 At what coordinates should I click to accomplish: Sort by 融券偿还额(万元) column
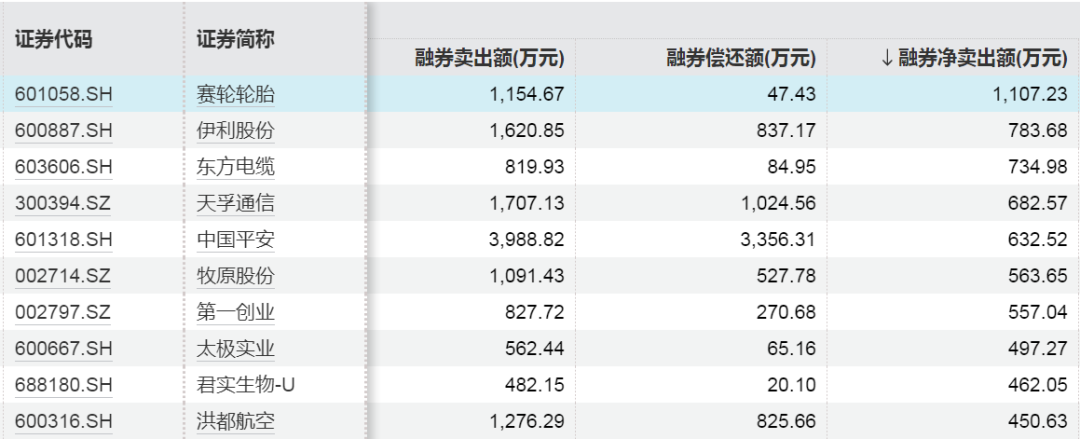[742, 59]
